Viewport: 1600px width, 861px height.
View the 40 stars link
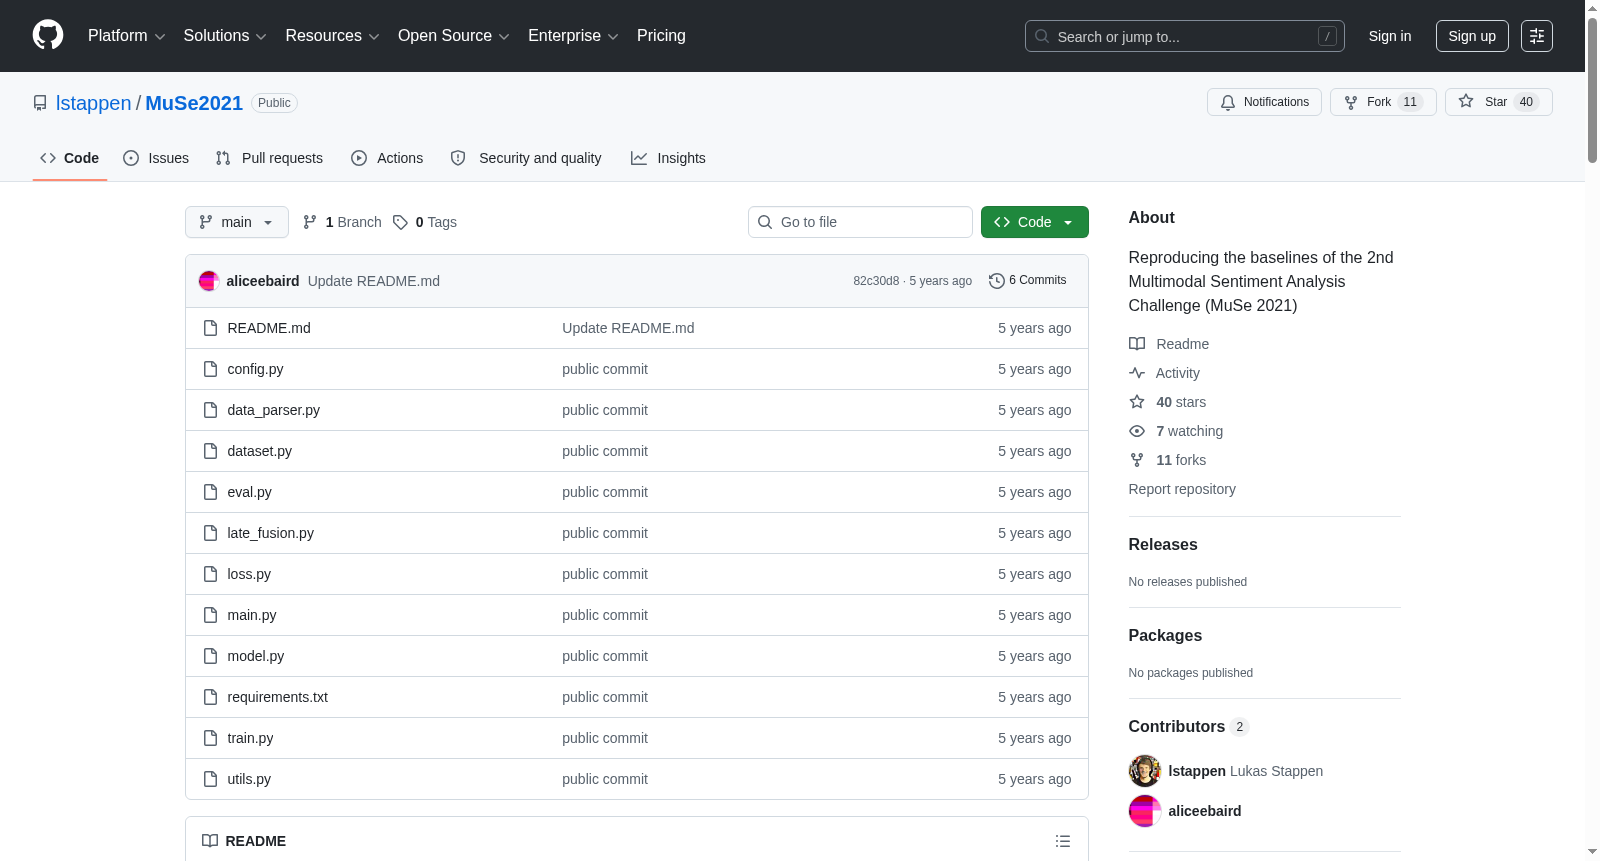pyautogui.click(x=1168, y=402)
